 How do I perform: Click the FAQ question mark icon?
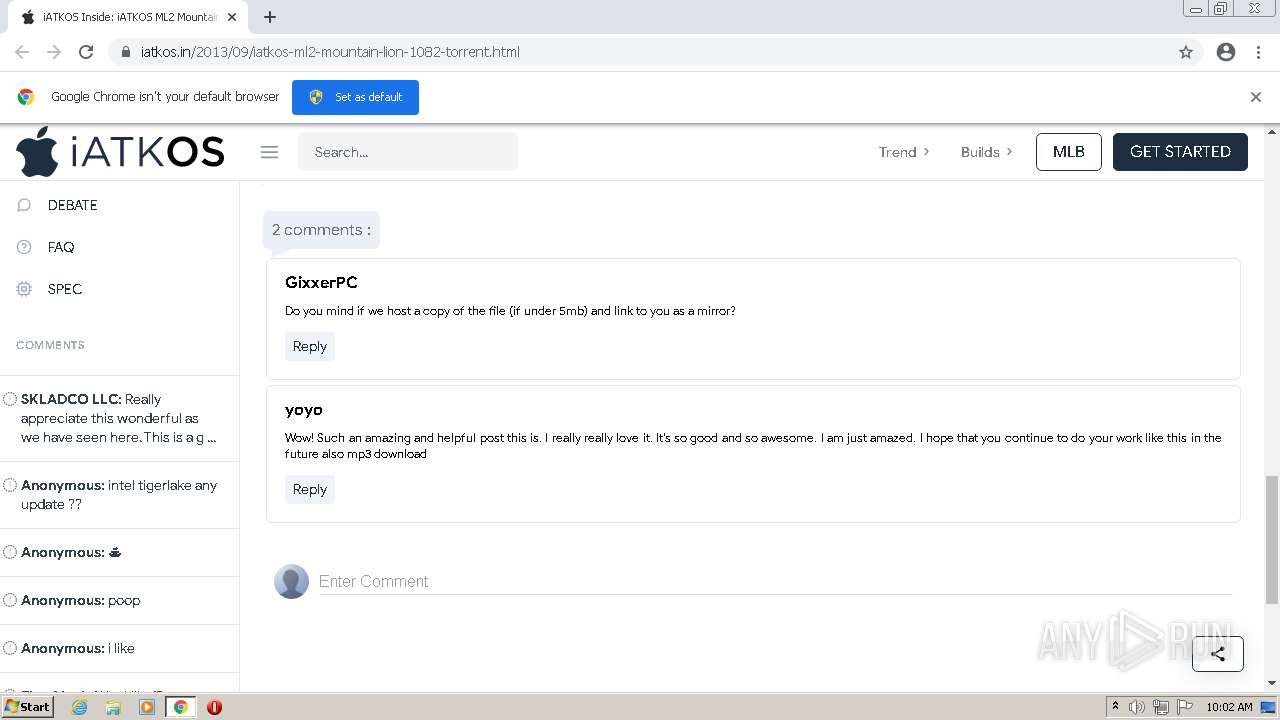point(24,247)
